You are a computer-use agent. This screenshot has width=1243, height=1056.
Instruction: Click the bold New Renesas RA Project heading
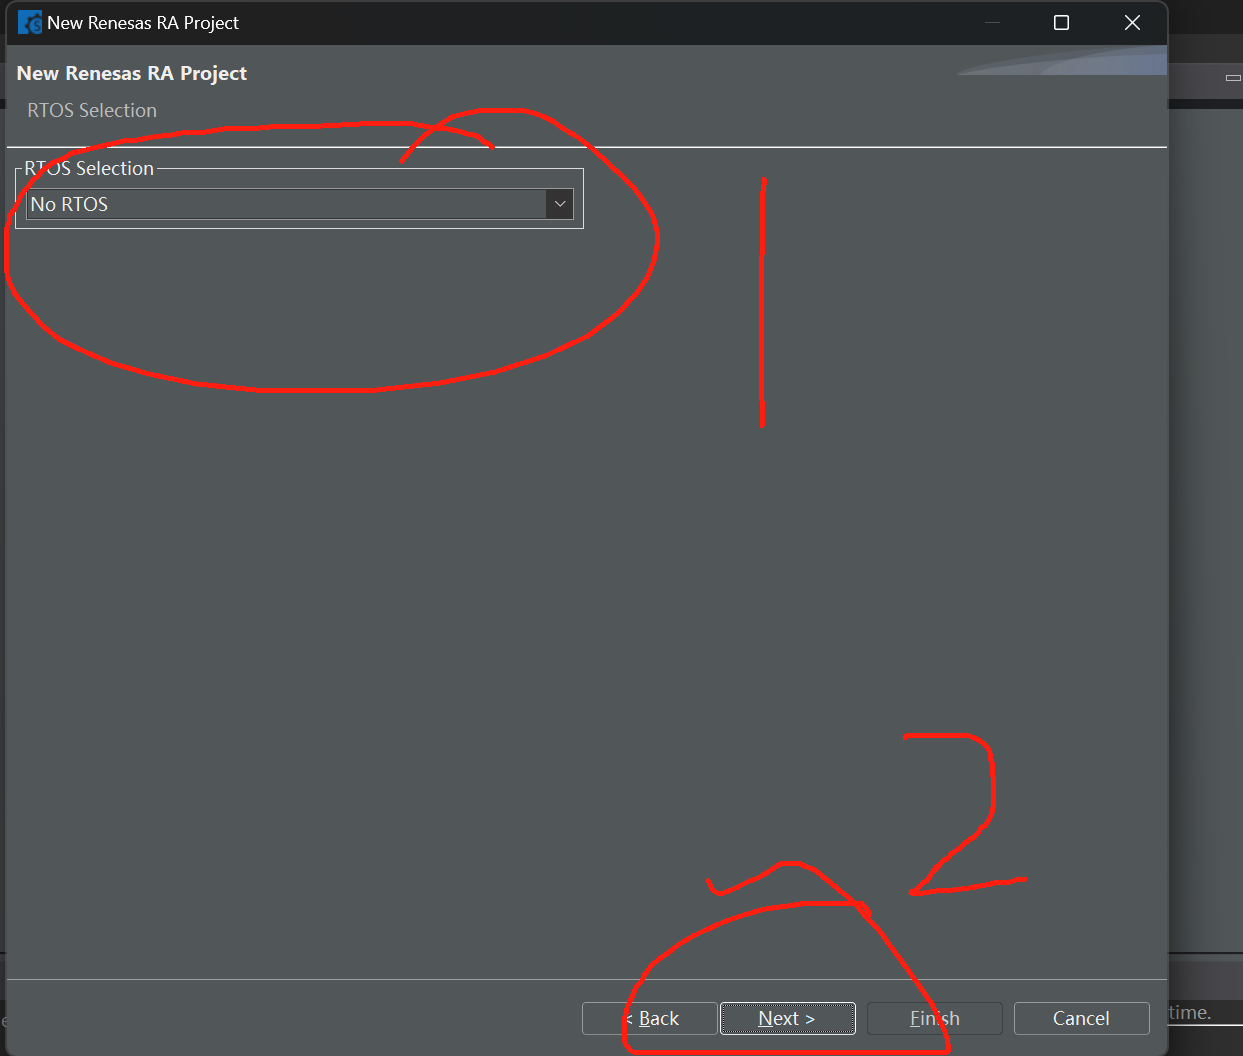click(132, 73)
